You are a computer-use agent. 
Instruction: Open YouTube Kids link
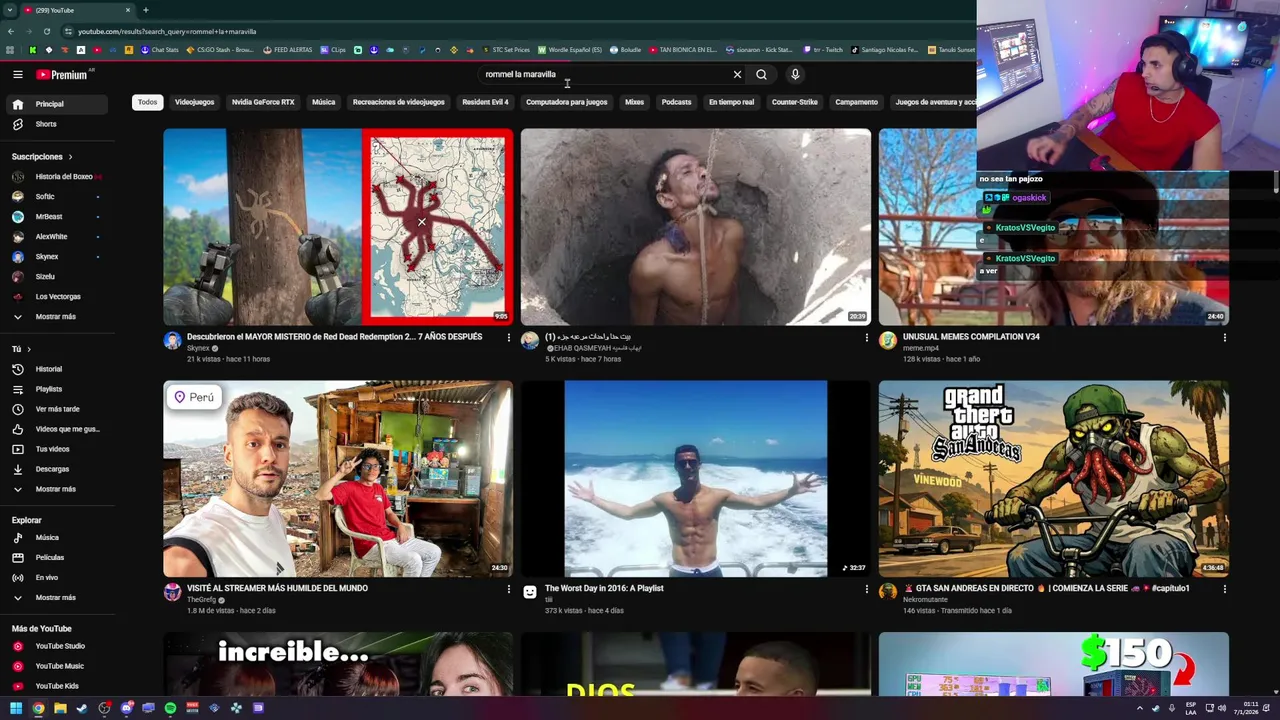click(57, 686)
